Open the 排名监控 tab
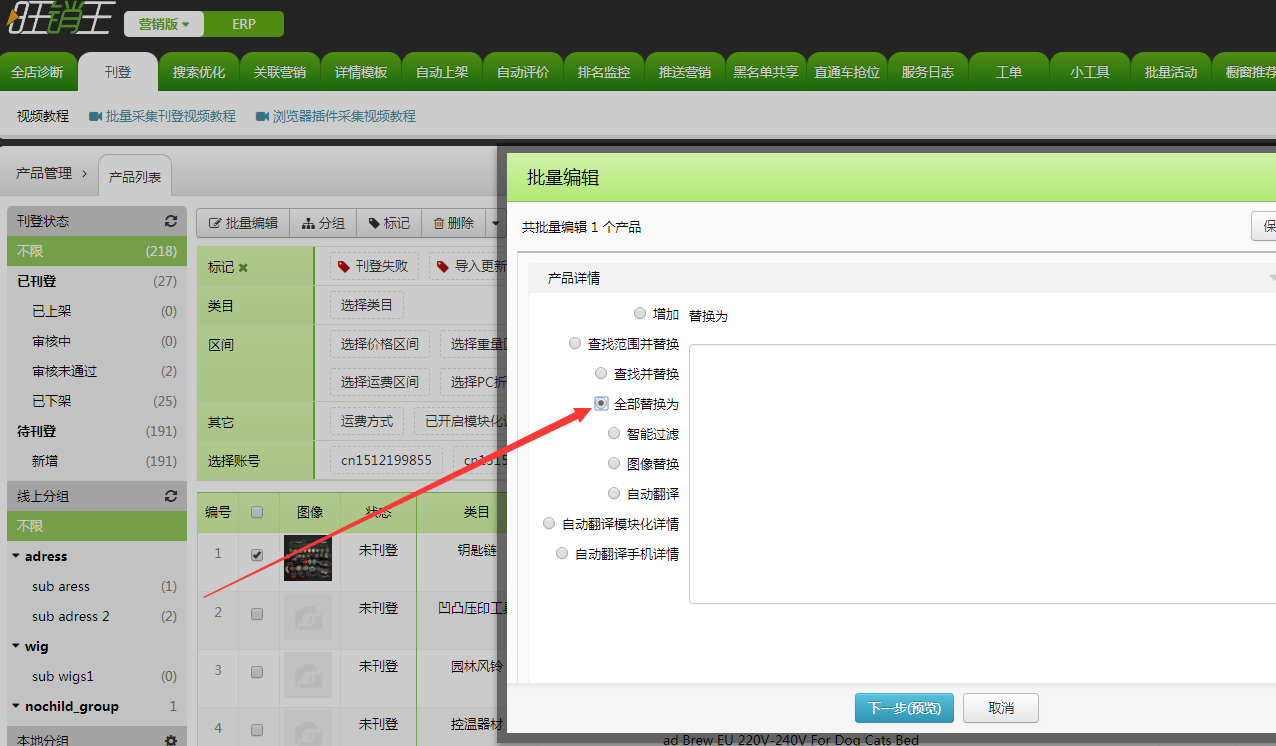The width and height of the screenshot is (1276, 746). tap(604, 72)
